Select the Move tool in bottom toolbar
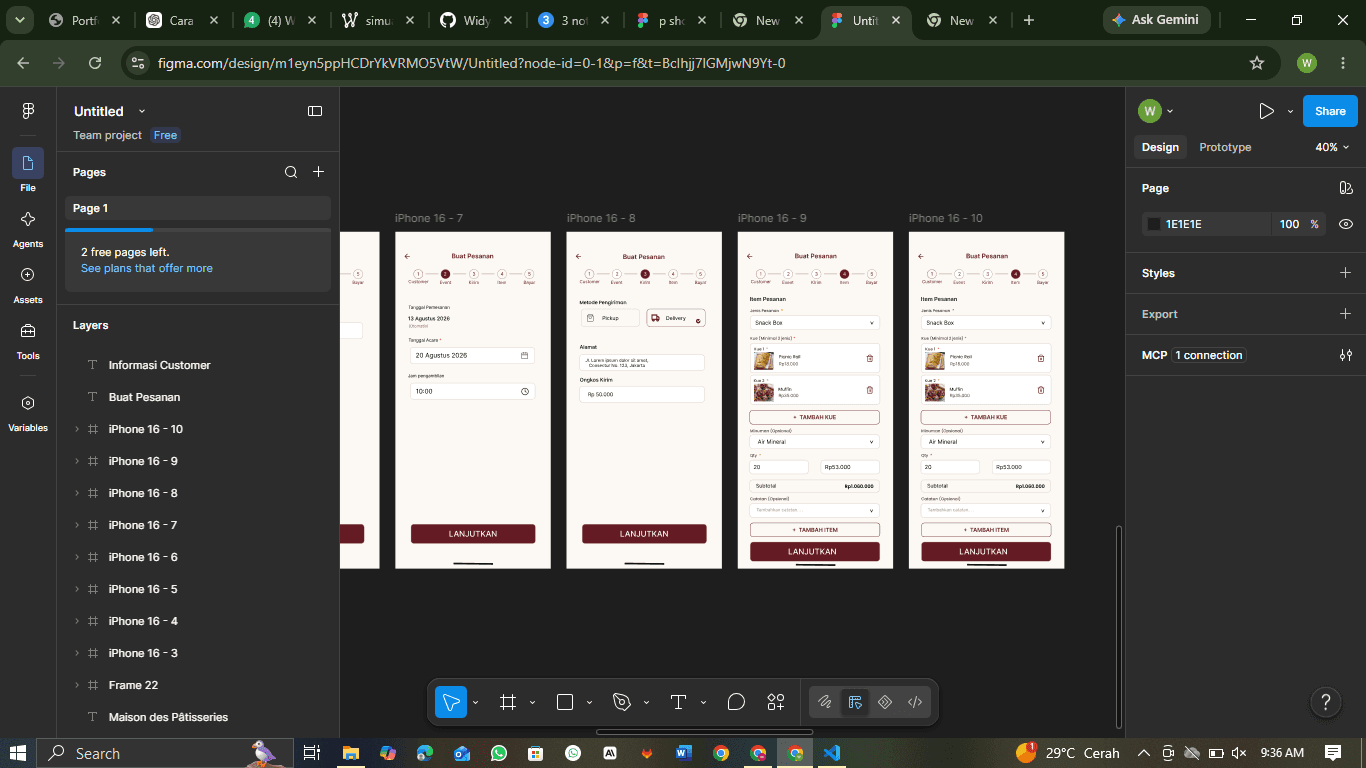The image size is (1366, 768). [x=451, y=702]
